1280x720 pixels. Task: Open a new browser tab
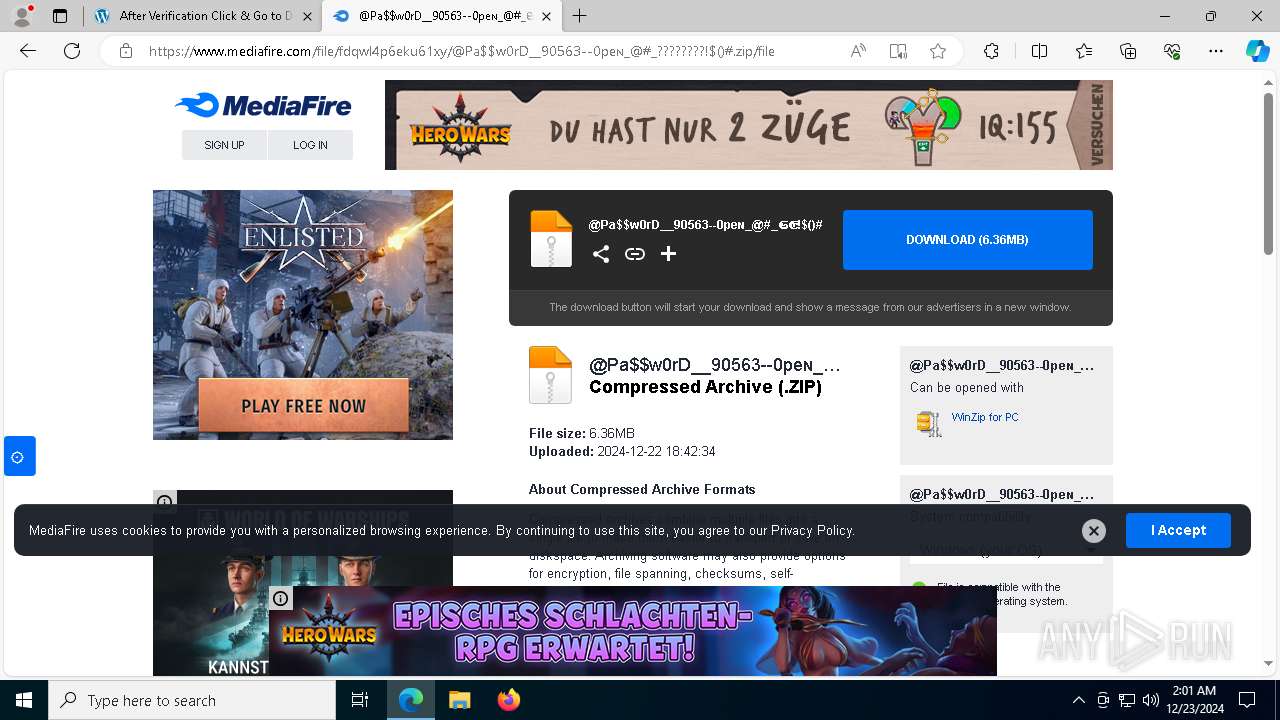pos(580,16)
